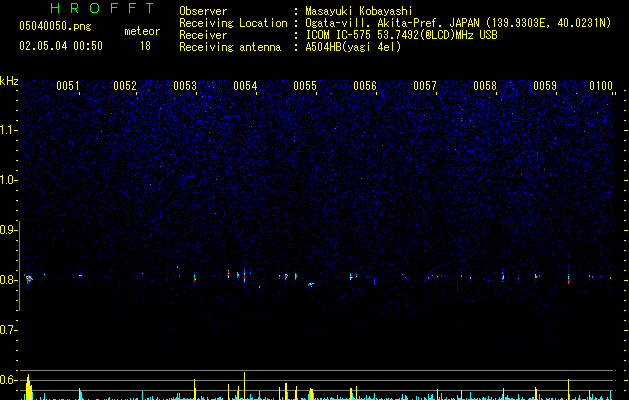Click the 0057 time marker
This screenshot has height=400, width=629.
tap(425, 85)
